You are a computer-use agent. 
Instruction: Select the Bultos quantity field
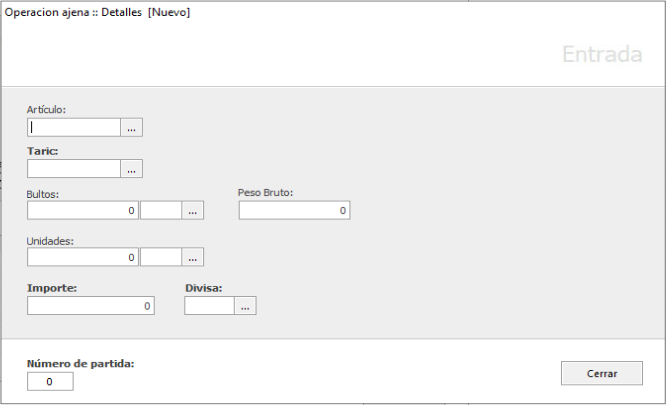tap(83, 210)
